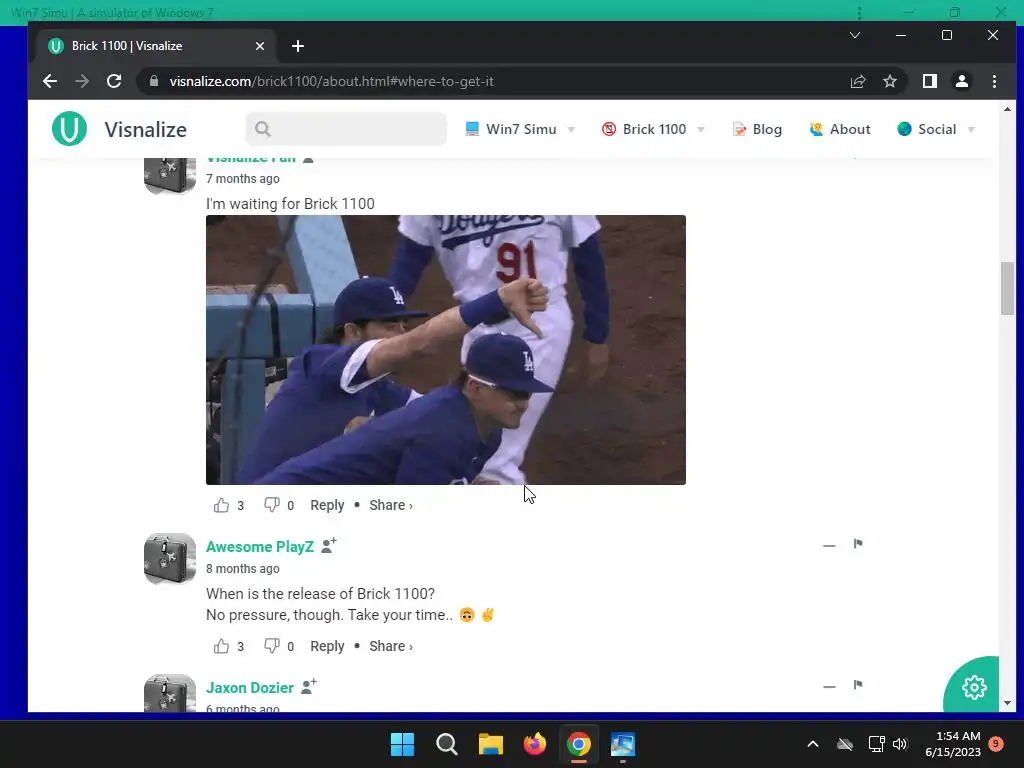This screenshot has width=1024, height=768.
Task: Collapse Awesome PlayZ comment
Action: coord(829,545)
